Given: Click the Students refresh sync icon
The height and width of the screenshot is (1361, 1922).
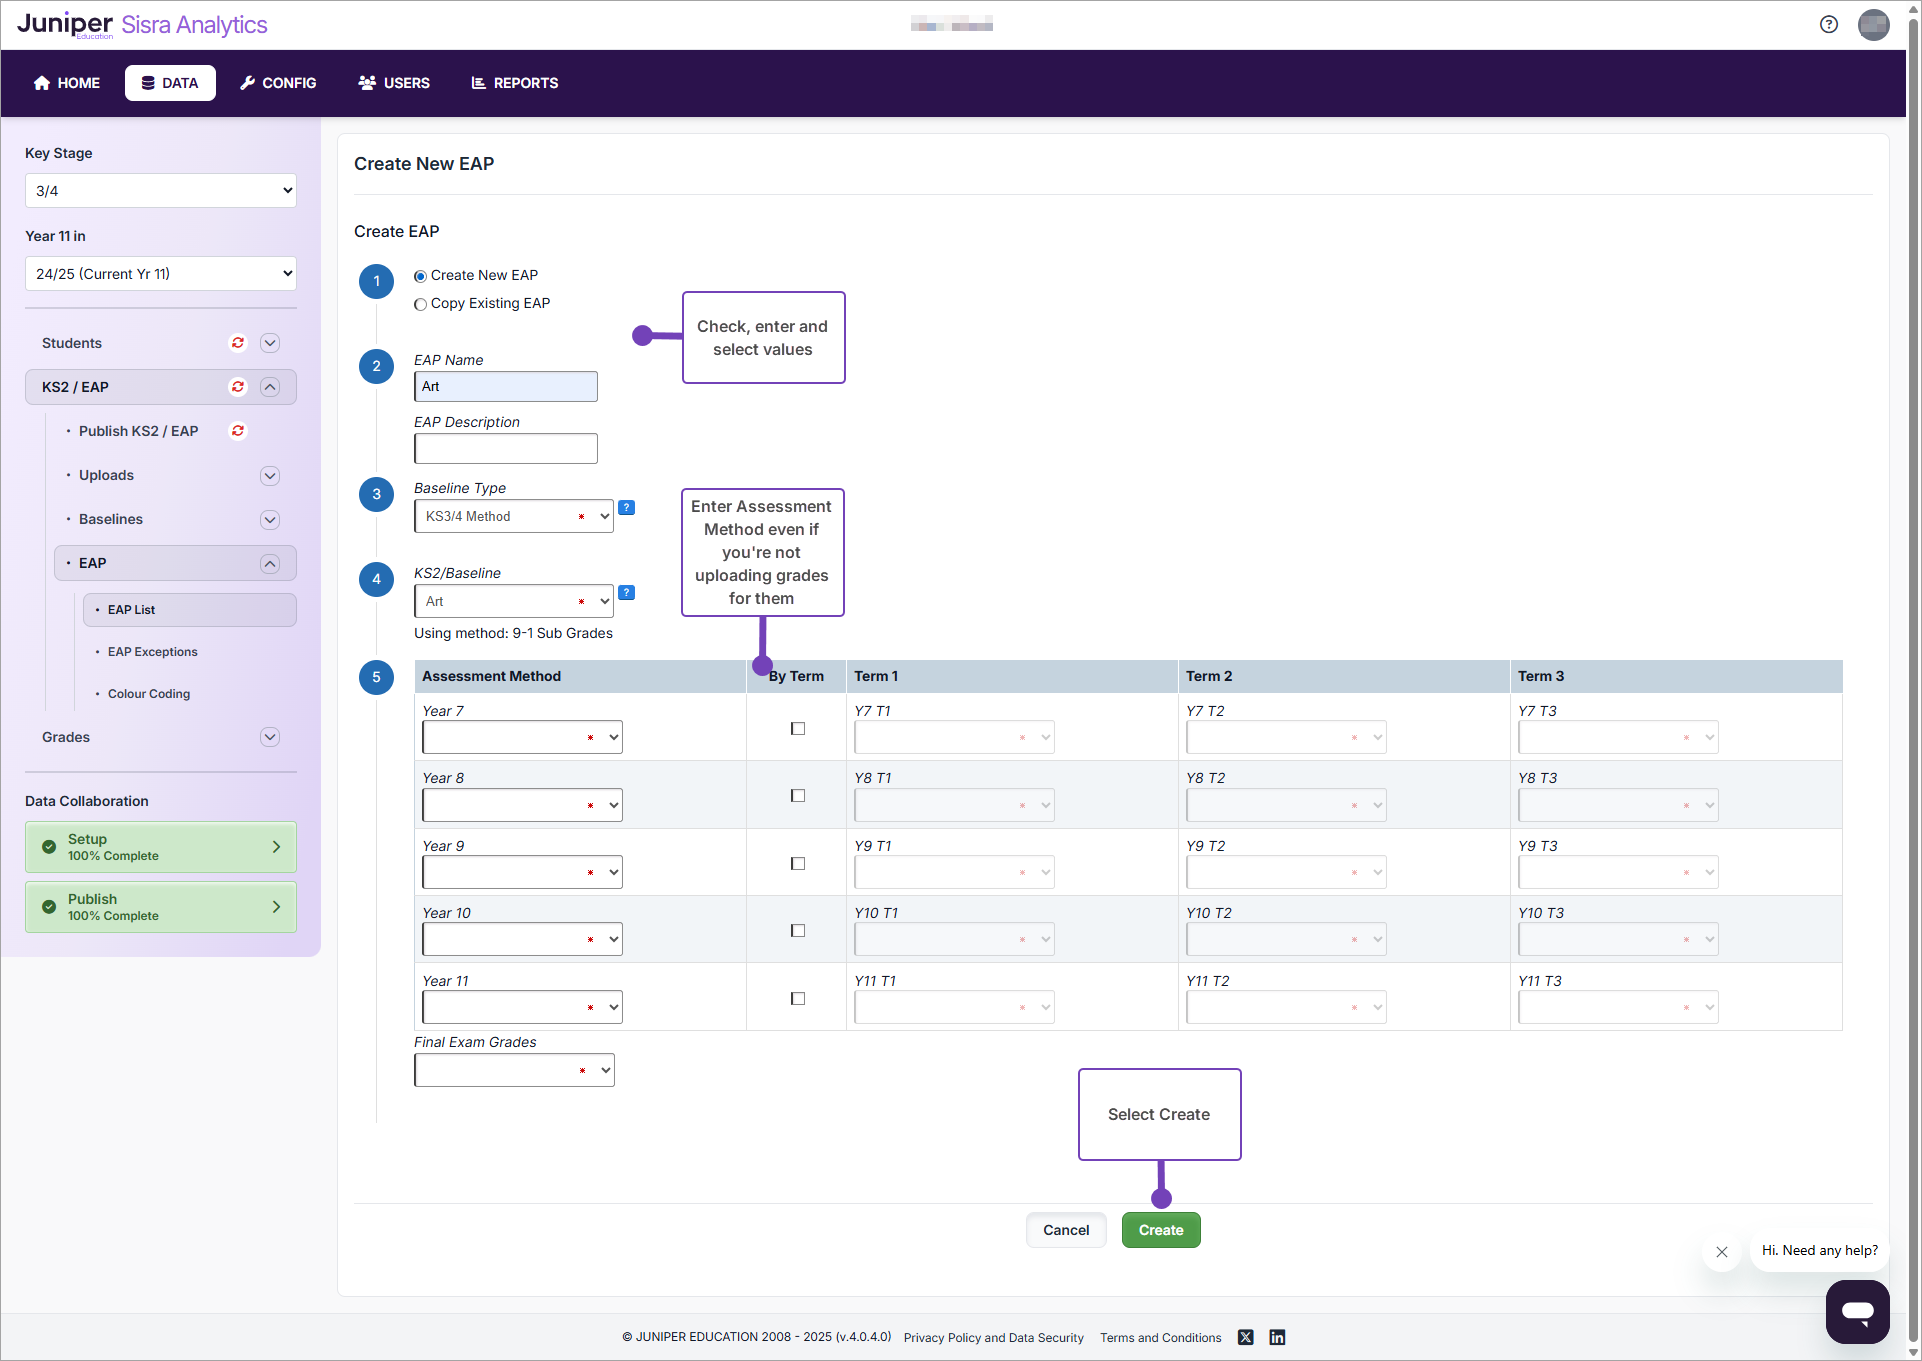Looking at the screenshot, I should [x=238, y=343].
